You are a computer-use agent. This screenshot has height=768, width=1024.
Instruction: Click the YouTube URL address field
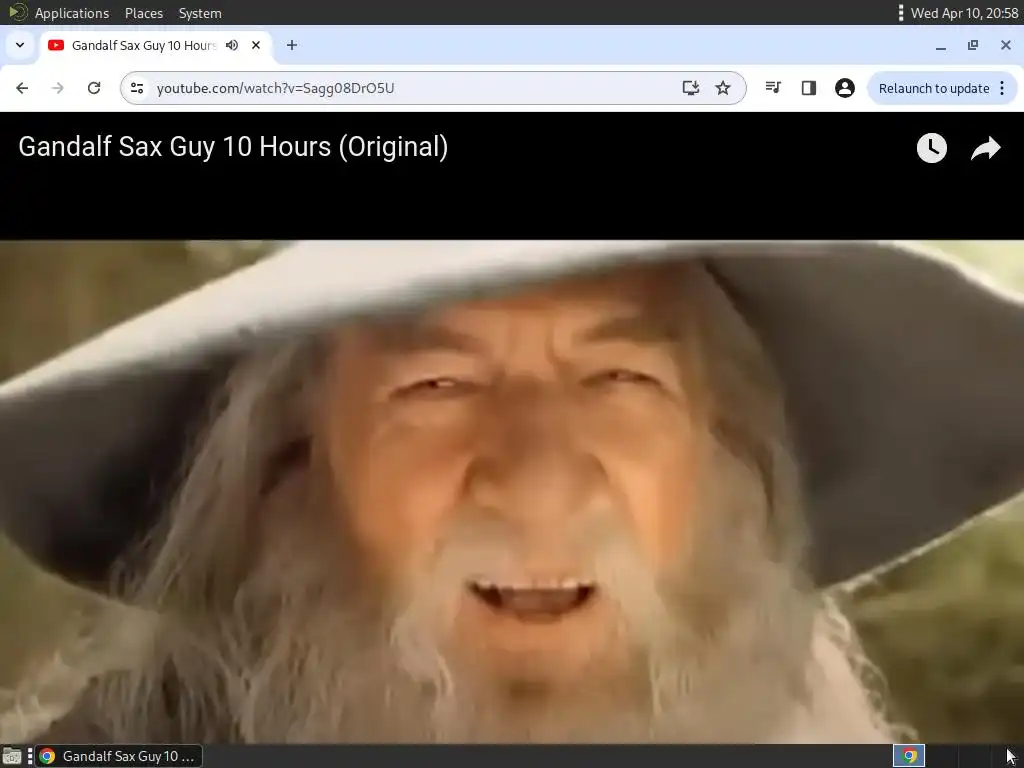[276, 88]
